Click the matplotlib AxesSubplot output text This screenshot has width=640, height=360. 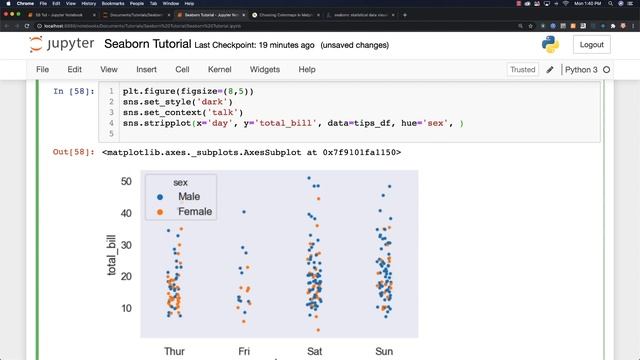point(251,152)
